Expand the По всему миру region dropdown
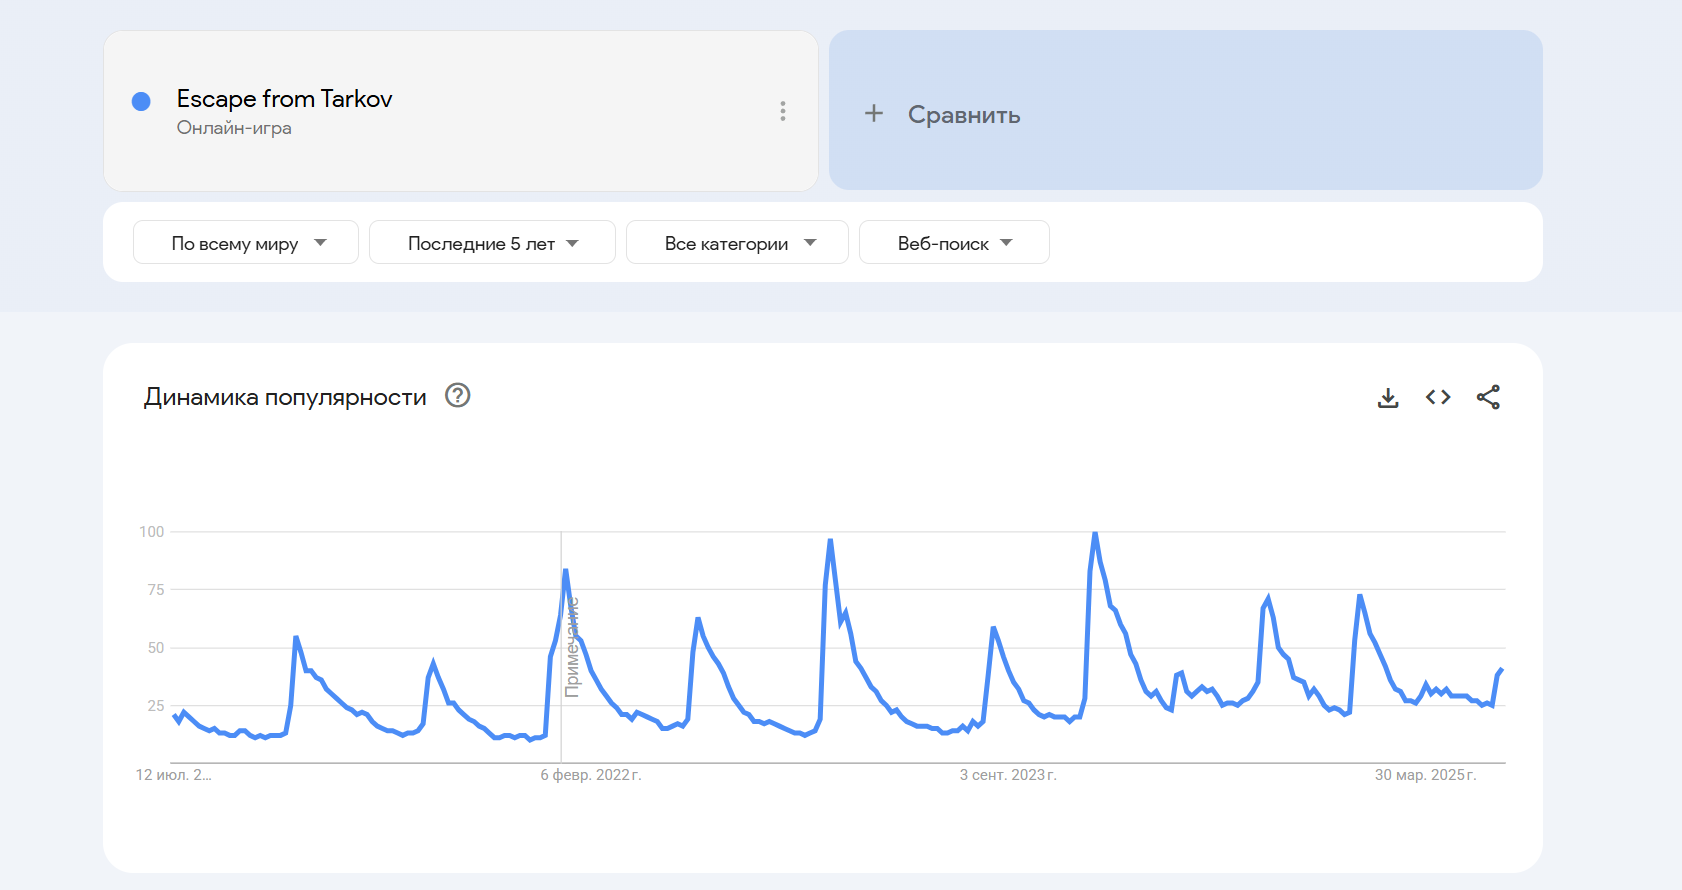The height and width of the screenshot is (890, 1682). coord(246,243)
